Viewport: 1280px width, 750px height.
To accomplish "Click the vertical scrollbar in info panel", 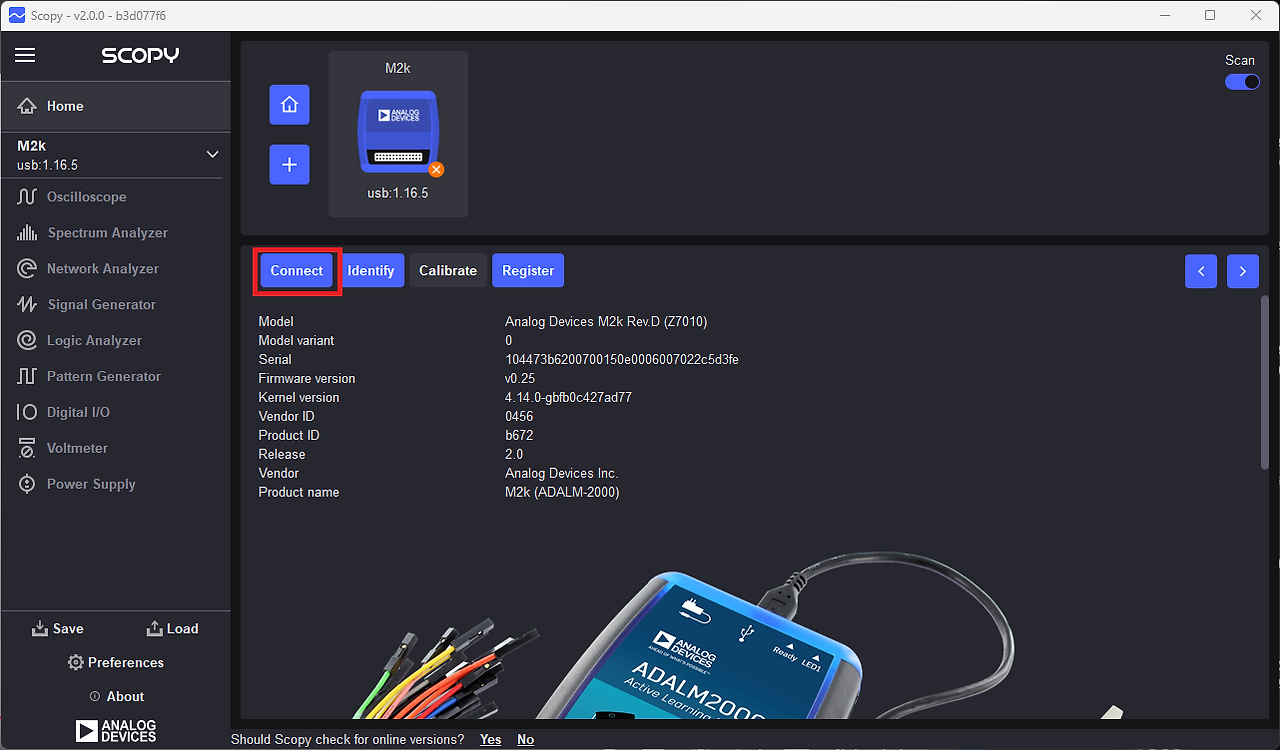I will [1264, 380].
